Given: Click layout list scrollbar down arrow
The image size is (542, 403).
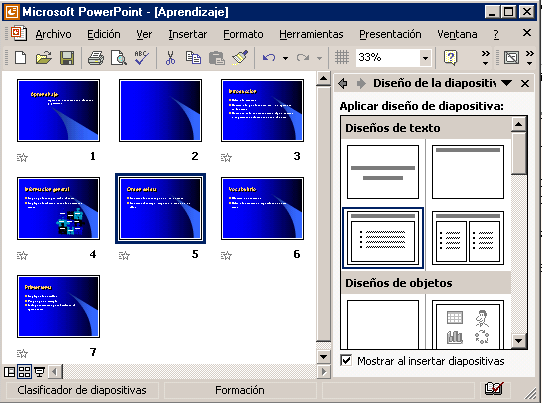Looking at the screenshot, I should pyautogui.click(x=518, y=340).
